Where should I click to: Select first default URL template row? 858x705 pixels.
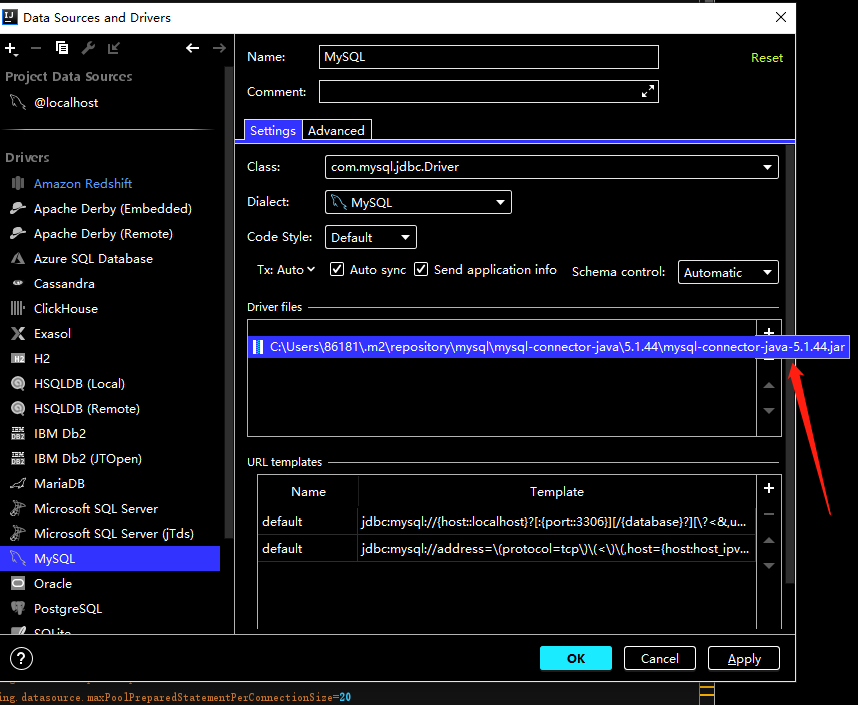click(507, 522)
